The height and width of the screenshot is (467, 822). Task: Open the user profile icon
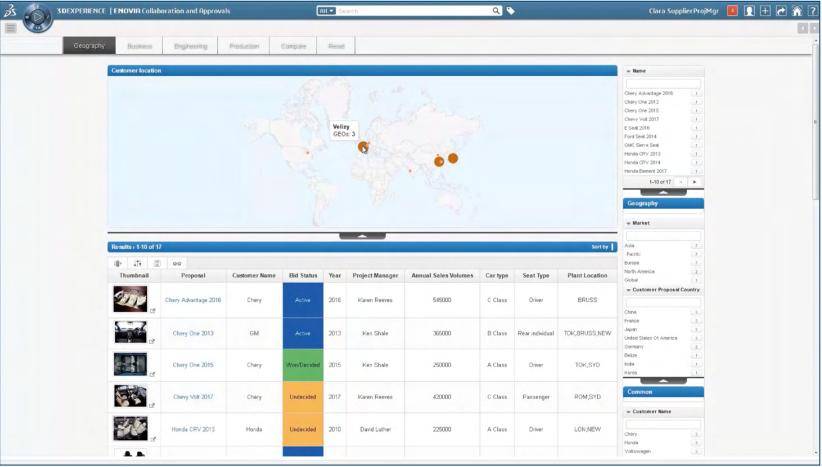point(748,11)
